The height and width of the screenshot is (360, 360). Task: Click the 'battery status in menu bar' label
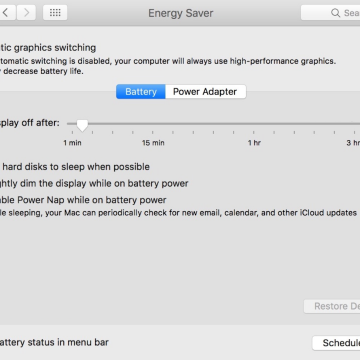click(54, 342)
